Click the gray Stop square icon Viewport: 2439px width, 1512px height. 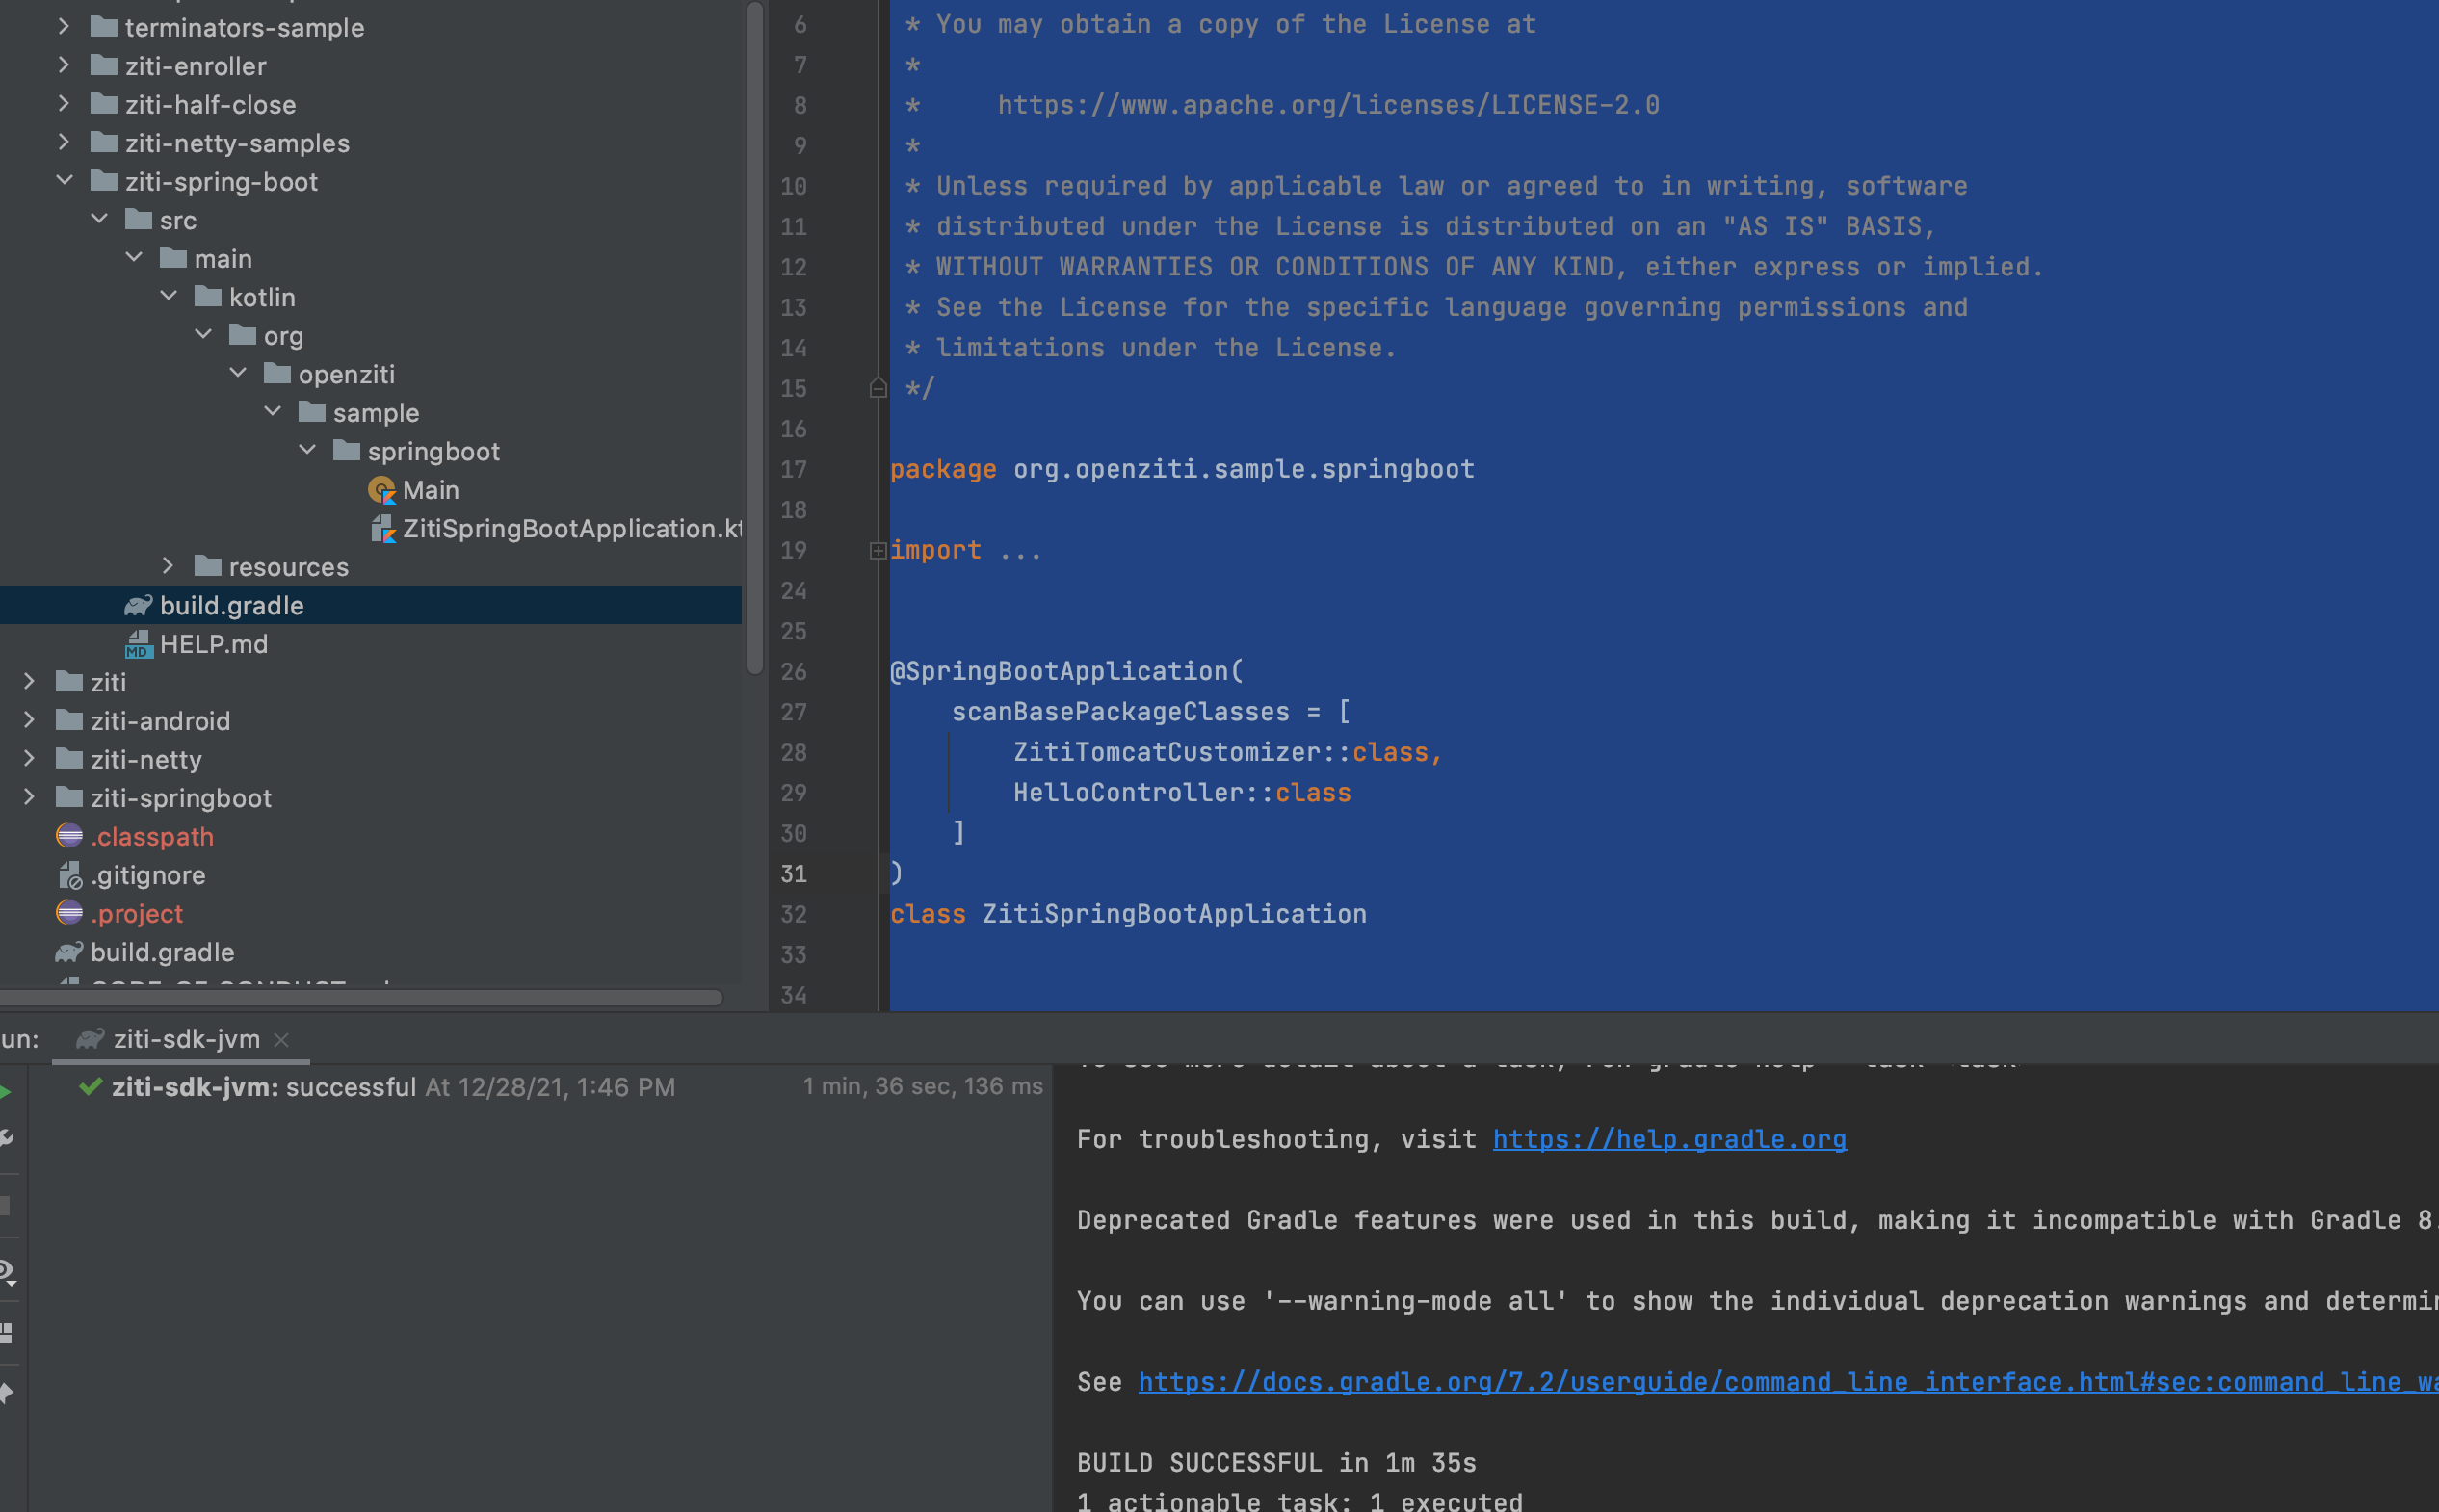point(6,1206)
